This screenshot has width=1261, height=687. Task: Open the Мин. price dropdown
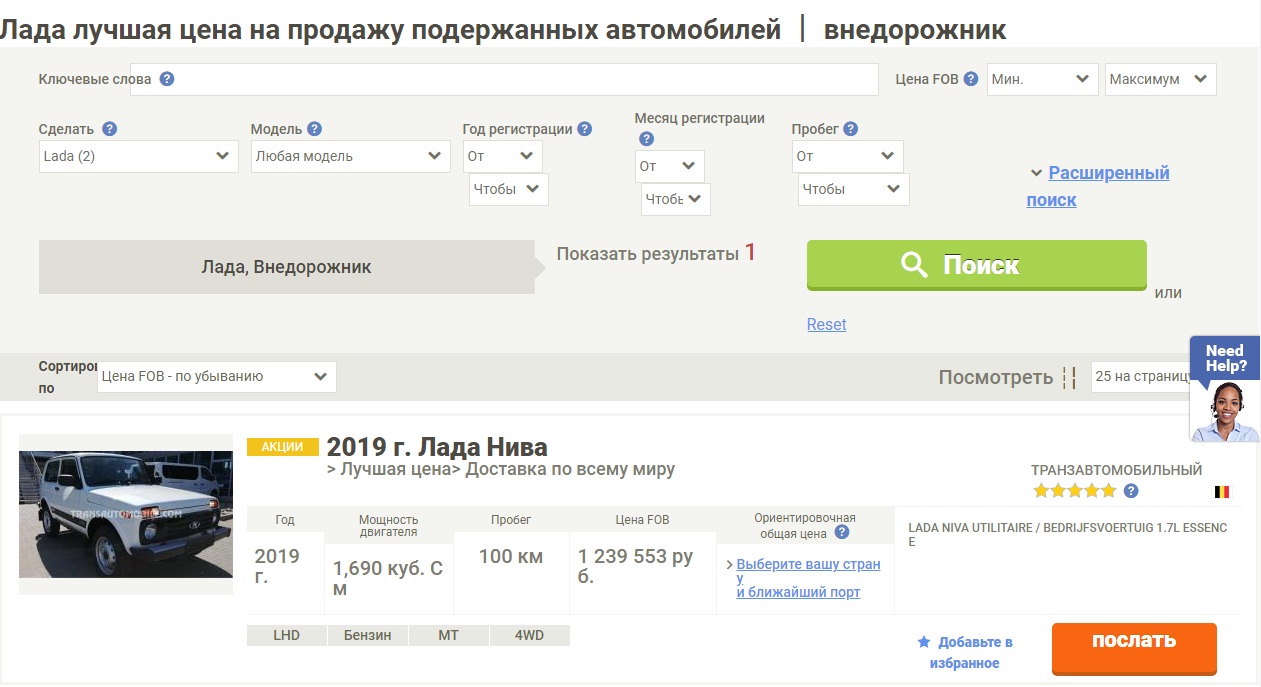[x=1043, y=80]
